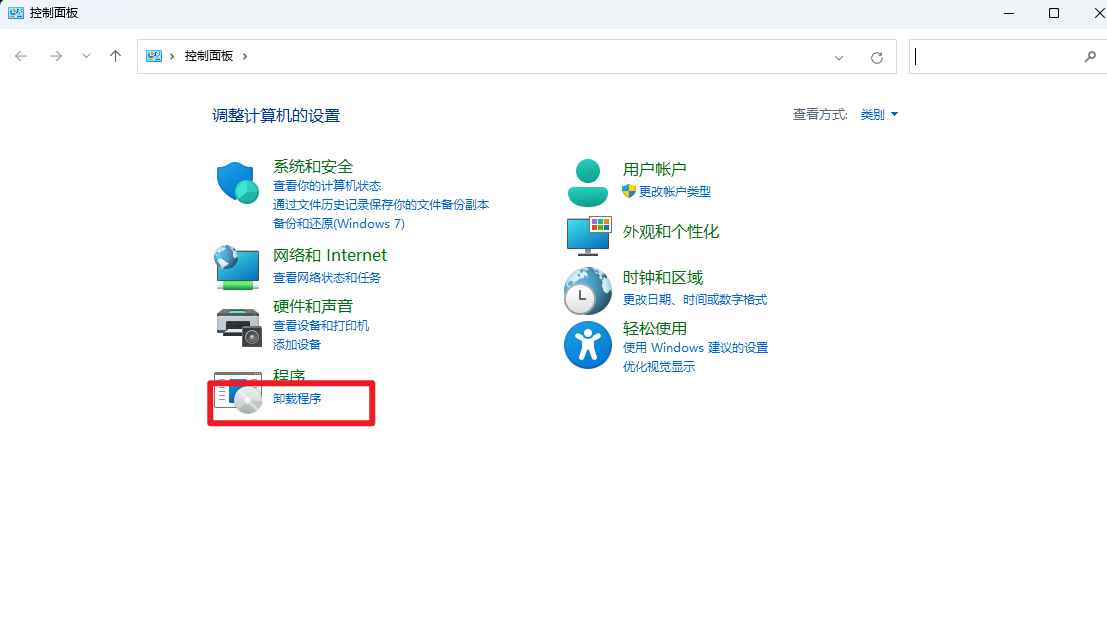Open the Ease of Access icon
Viewport: 1107px width, 623px height.
[x=587, y=345]
